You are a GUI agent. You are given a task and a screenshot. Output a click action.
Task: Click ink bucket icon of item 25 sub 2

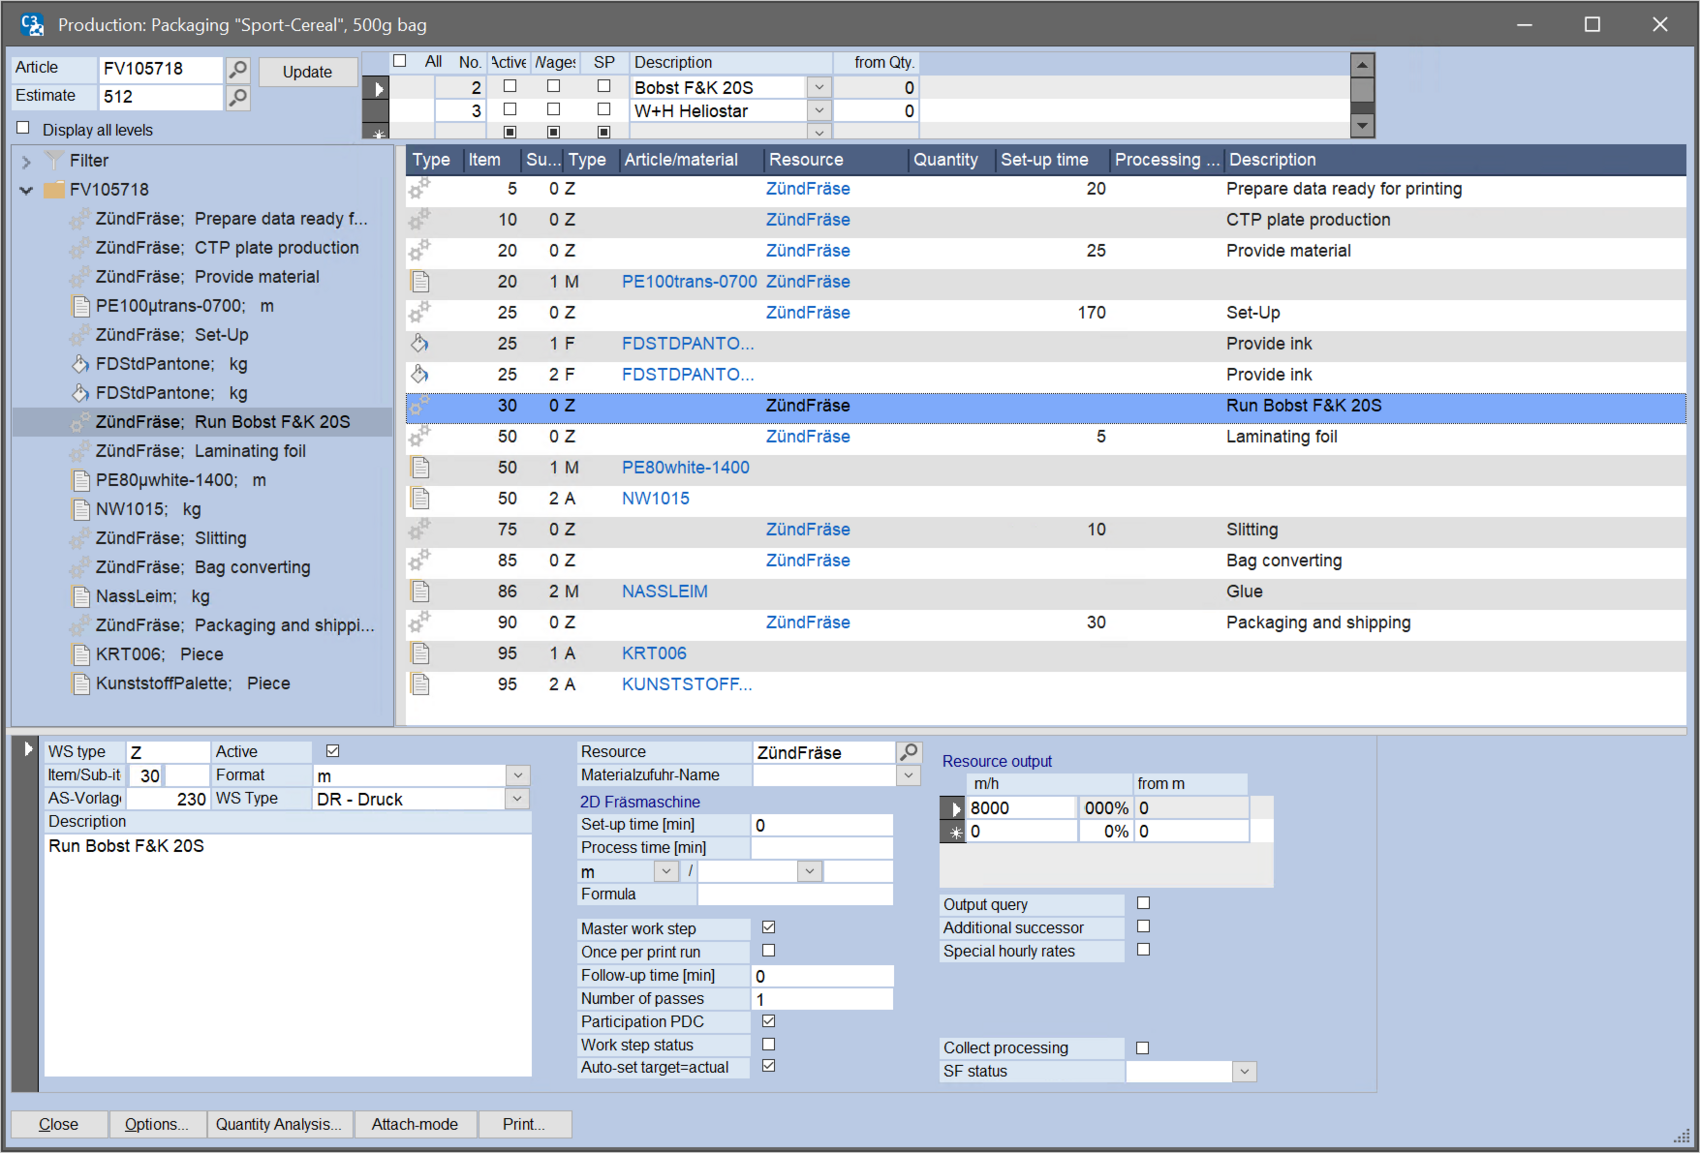(420, 375)
